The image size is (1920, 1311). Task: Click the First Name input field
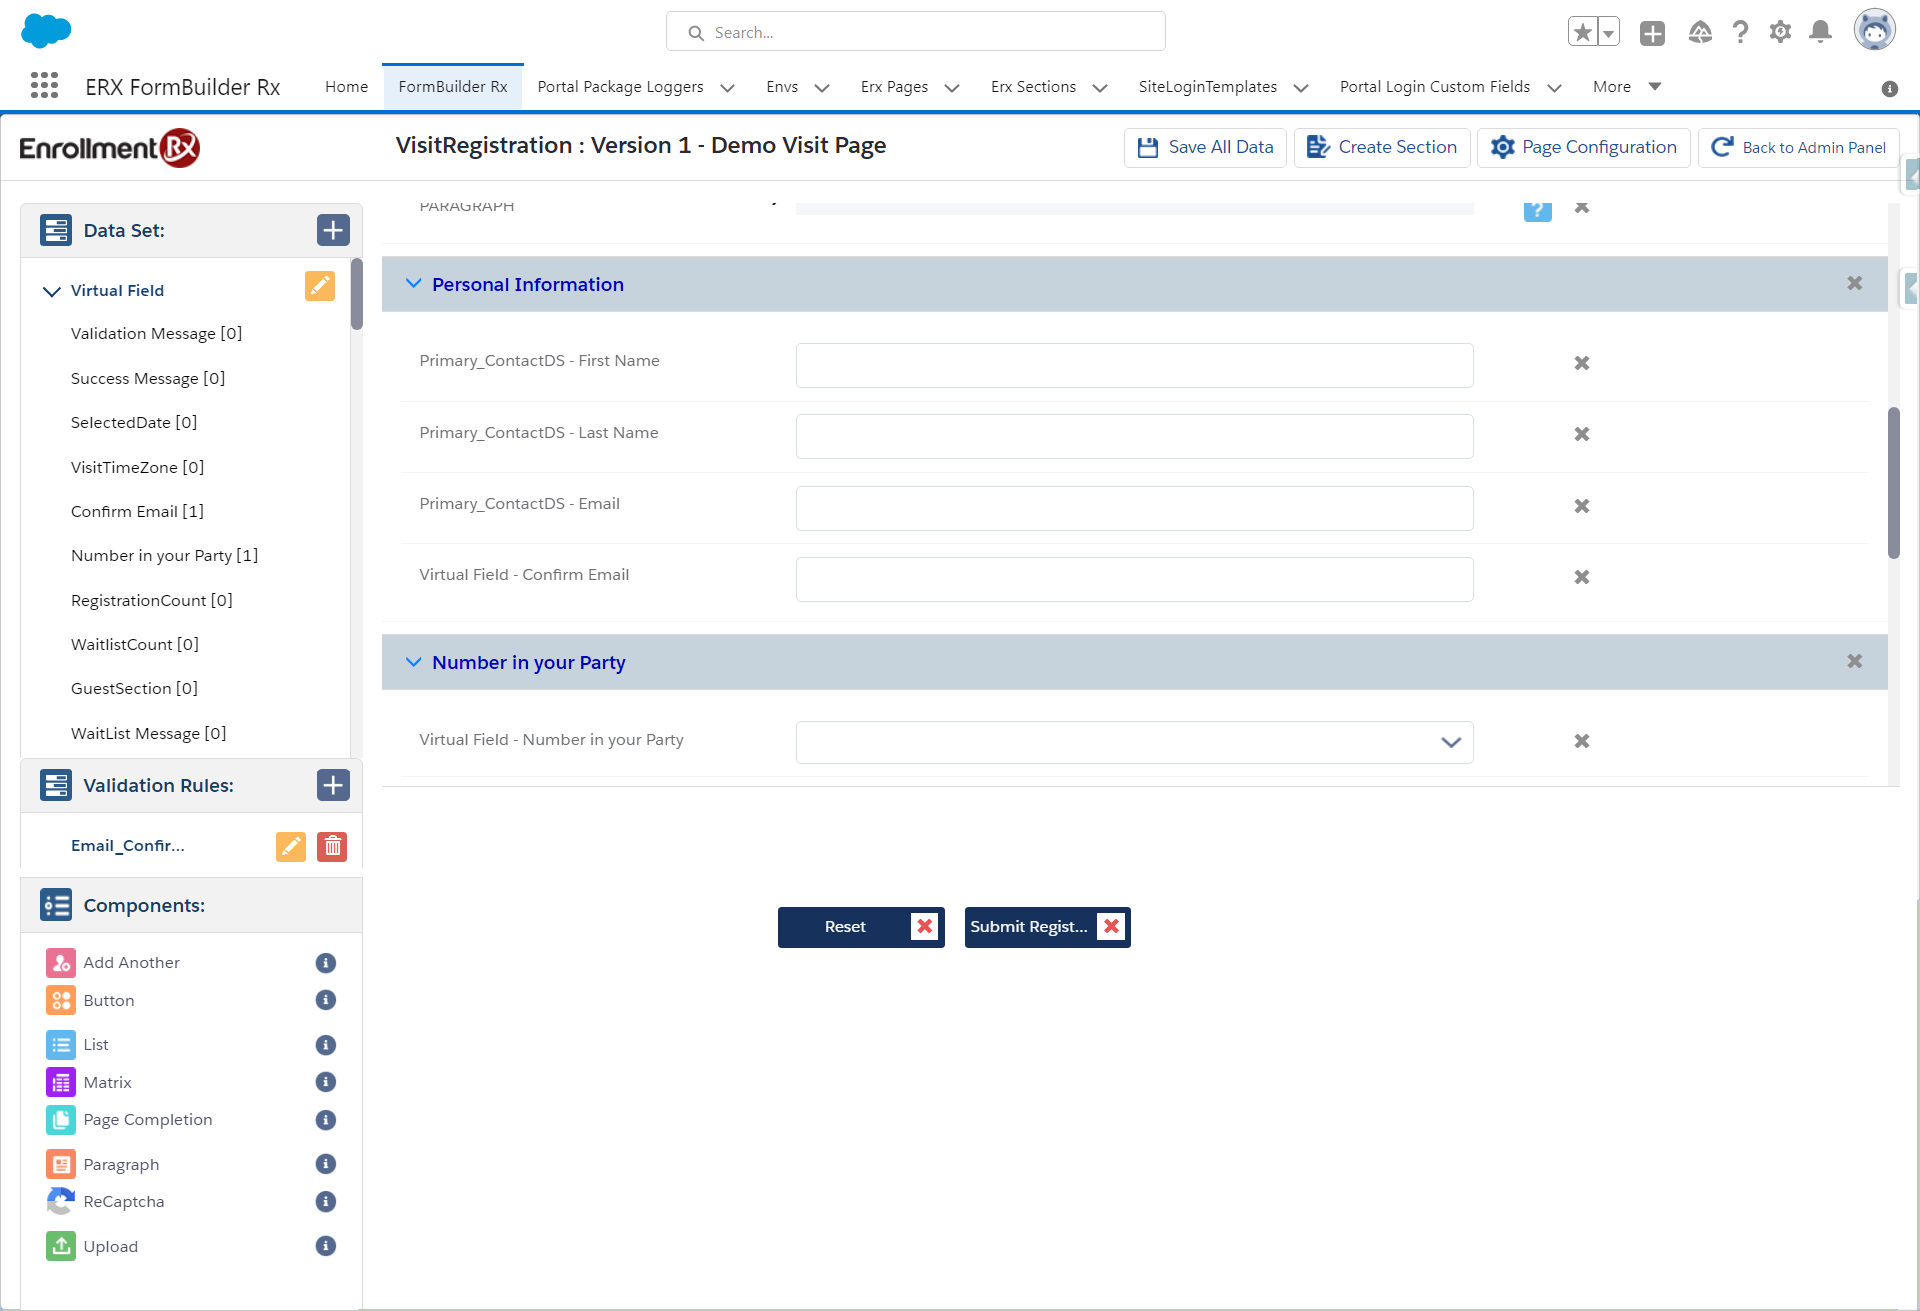1134,366
